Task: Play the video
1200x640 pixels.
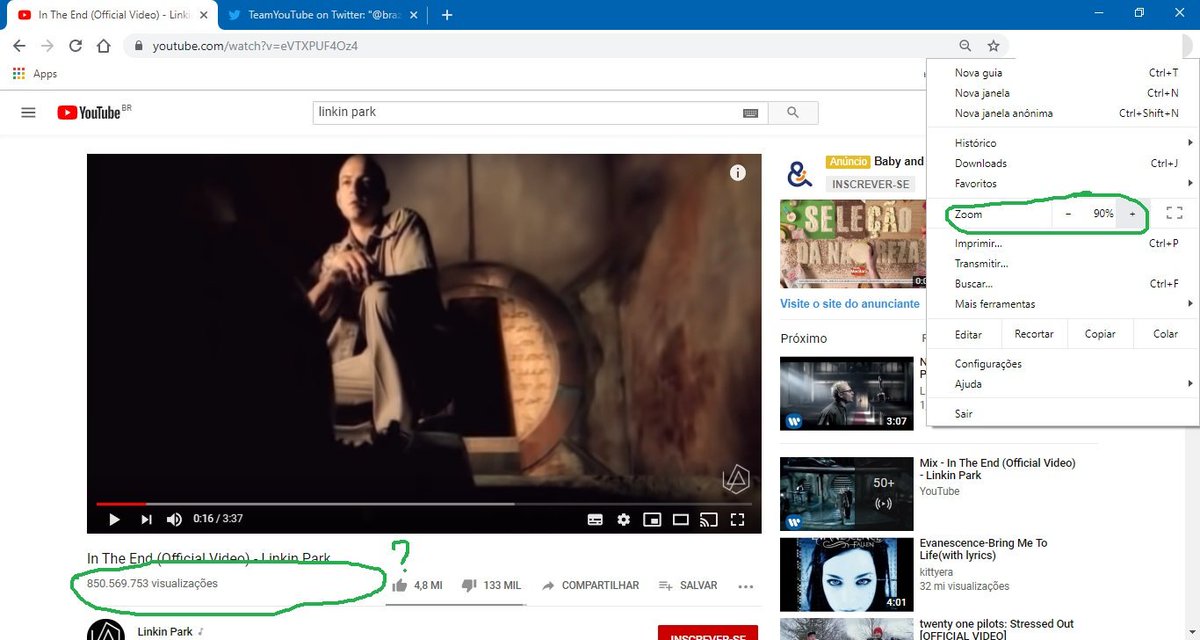Action: pos(114,519)
